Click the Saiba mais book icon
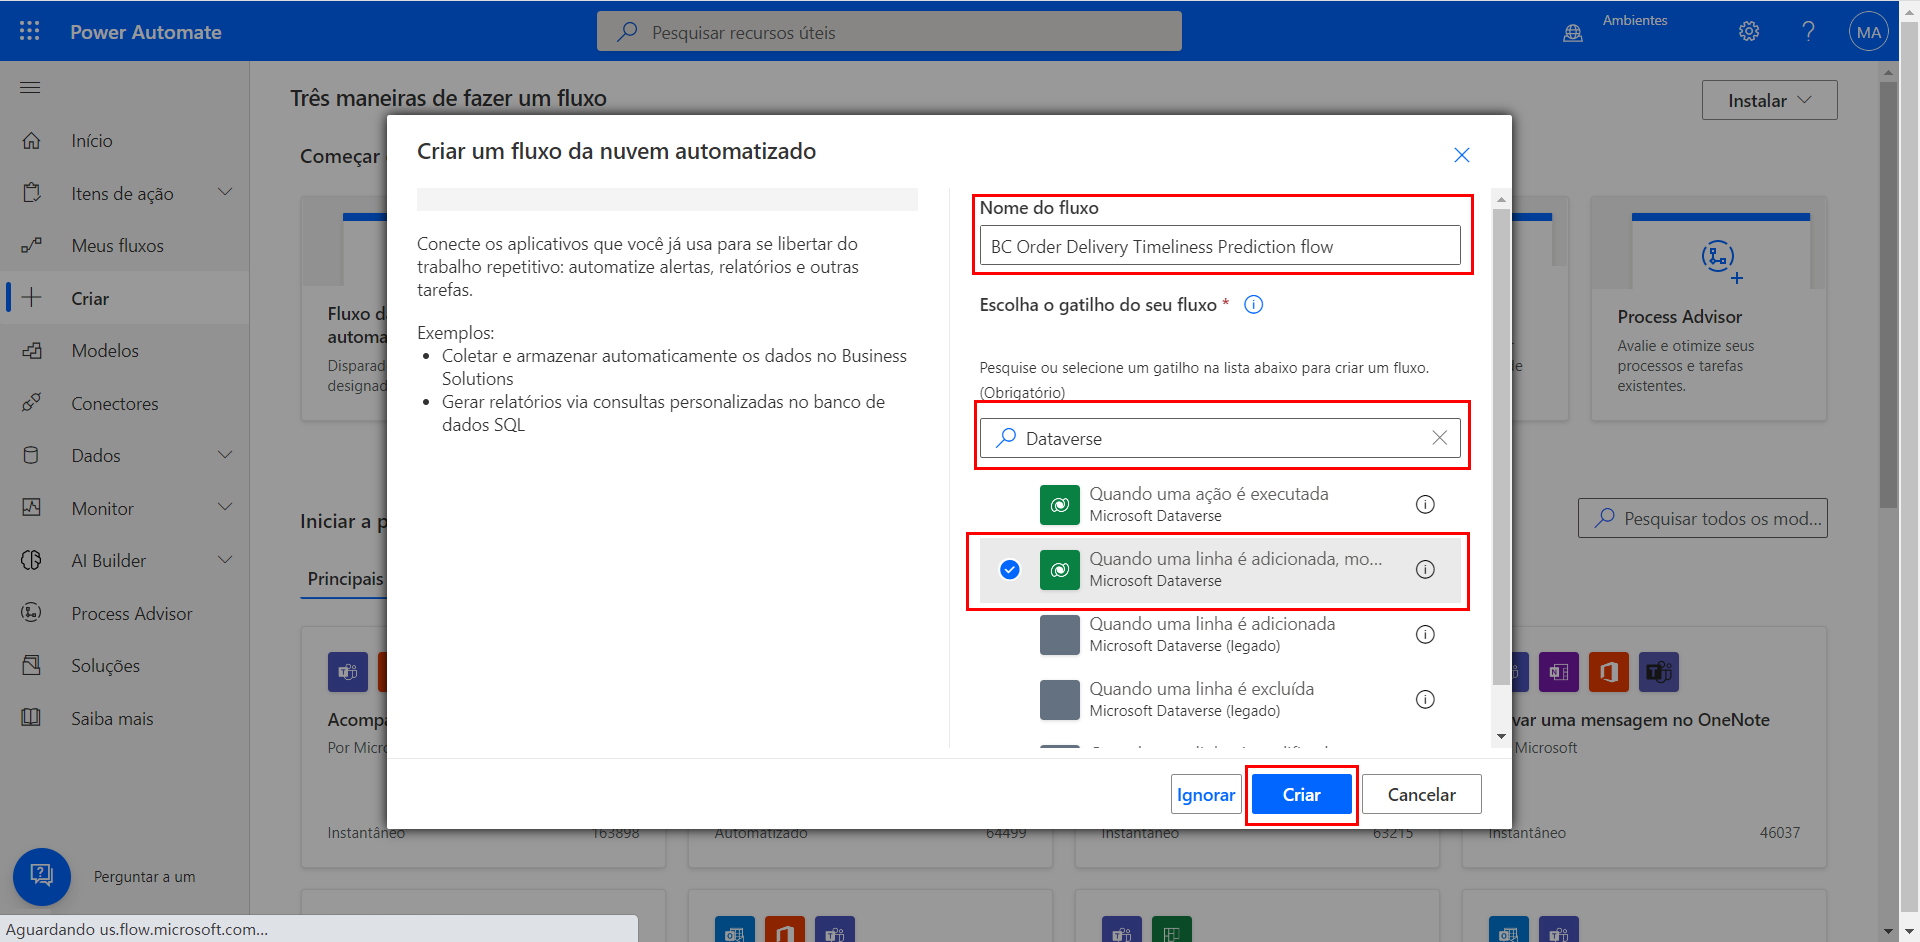Viewport: 1920px width, 942px height. (x=32, y=718)
